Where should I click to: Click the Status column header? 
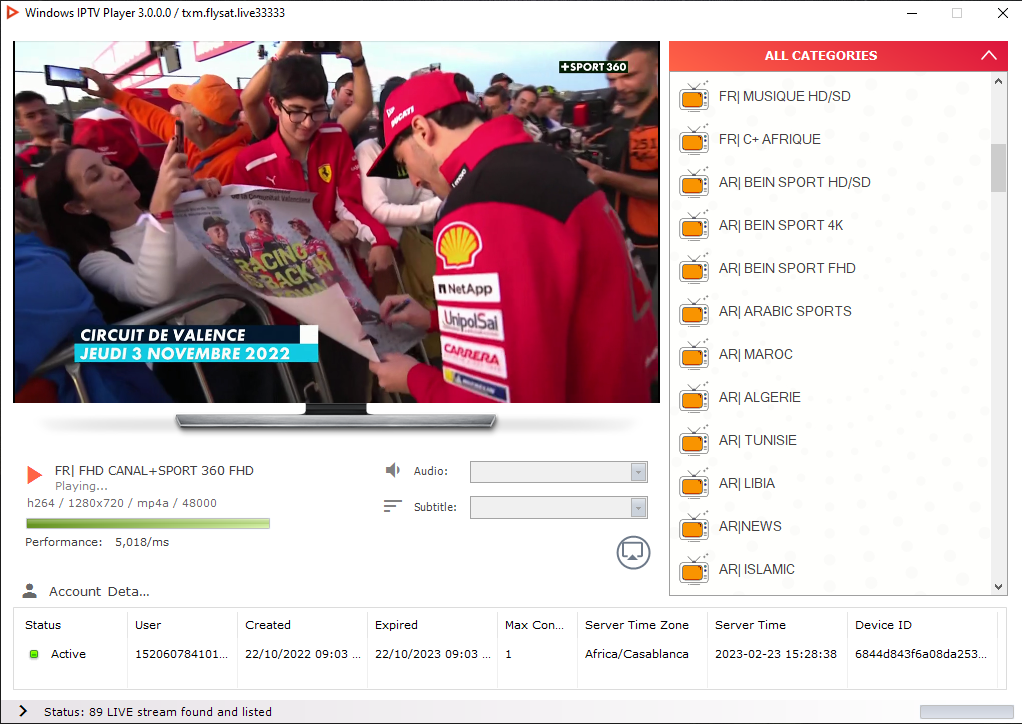43,625
